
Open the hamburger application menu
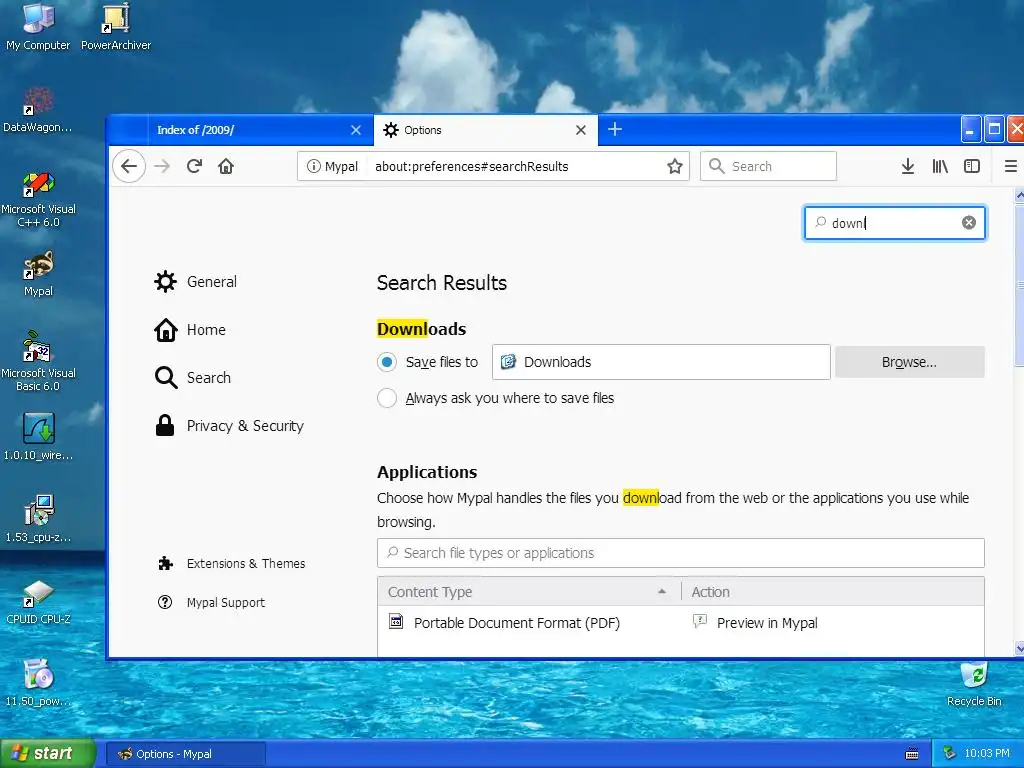(x=1010, y=167)
